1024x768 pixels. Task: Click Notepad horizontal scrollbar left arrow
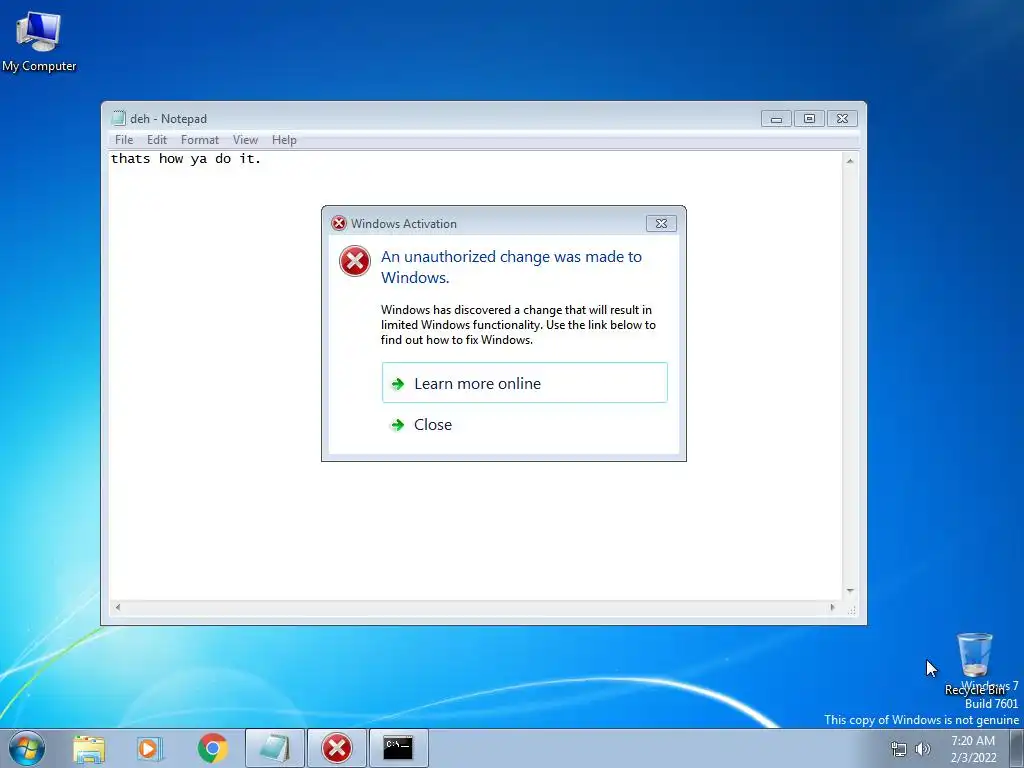point(118,607)
